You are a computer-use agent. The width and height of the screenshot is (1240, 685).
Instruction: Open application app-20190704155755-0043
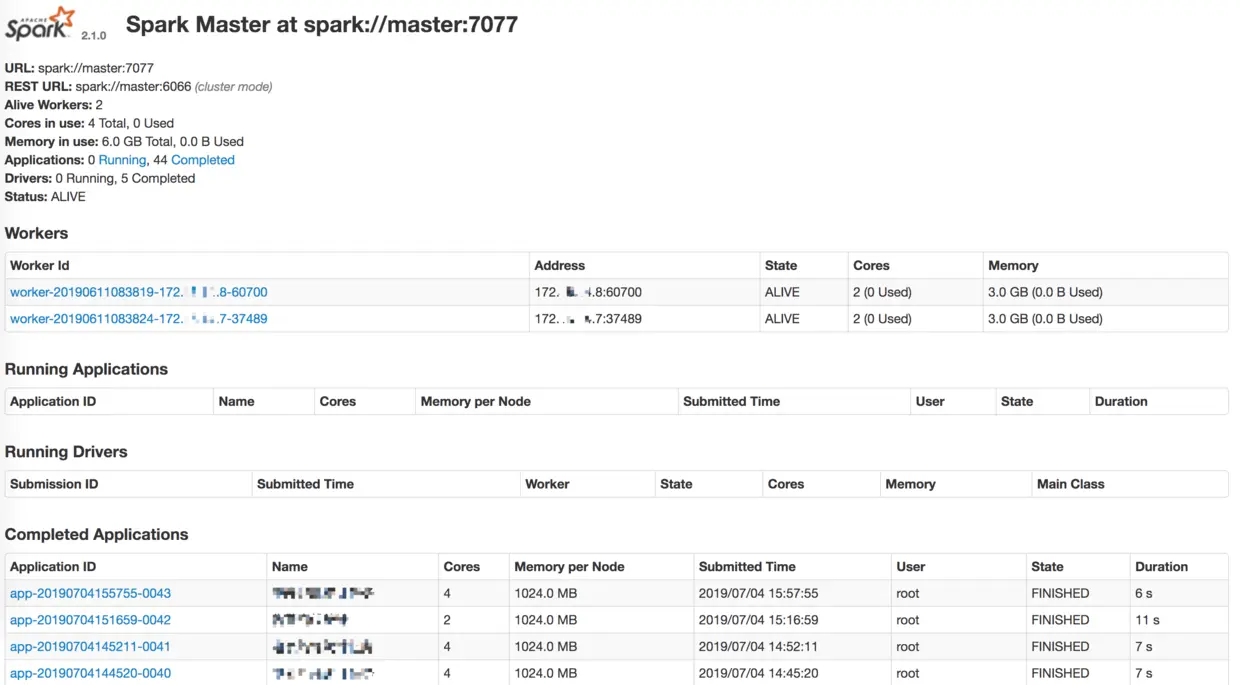90,593
